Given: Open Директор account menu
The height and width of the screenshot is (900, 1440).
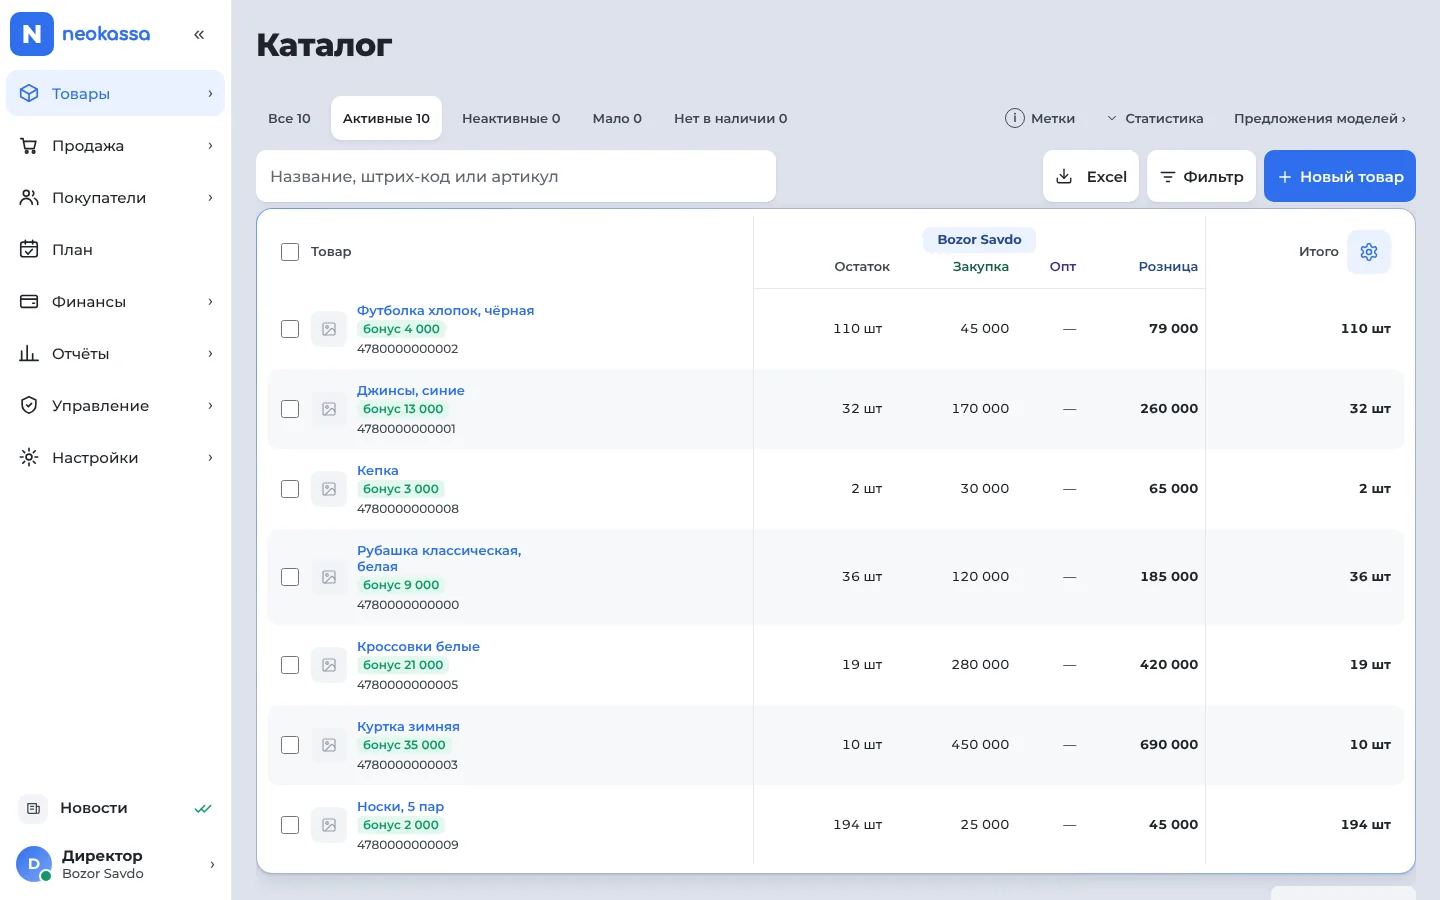Looking at the screenshot, I should (x=116, y=864).
